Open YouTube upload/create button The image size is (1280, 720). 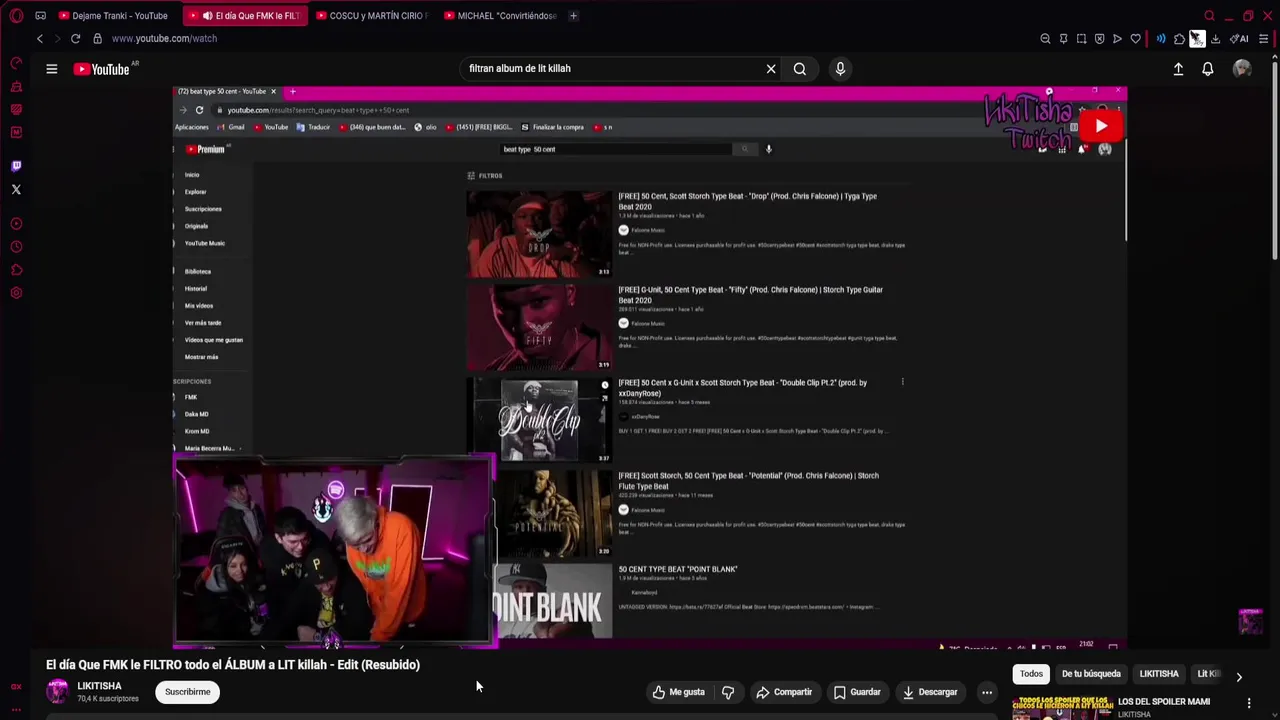[x=1178, y=69]
